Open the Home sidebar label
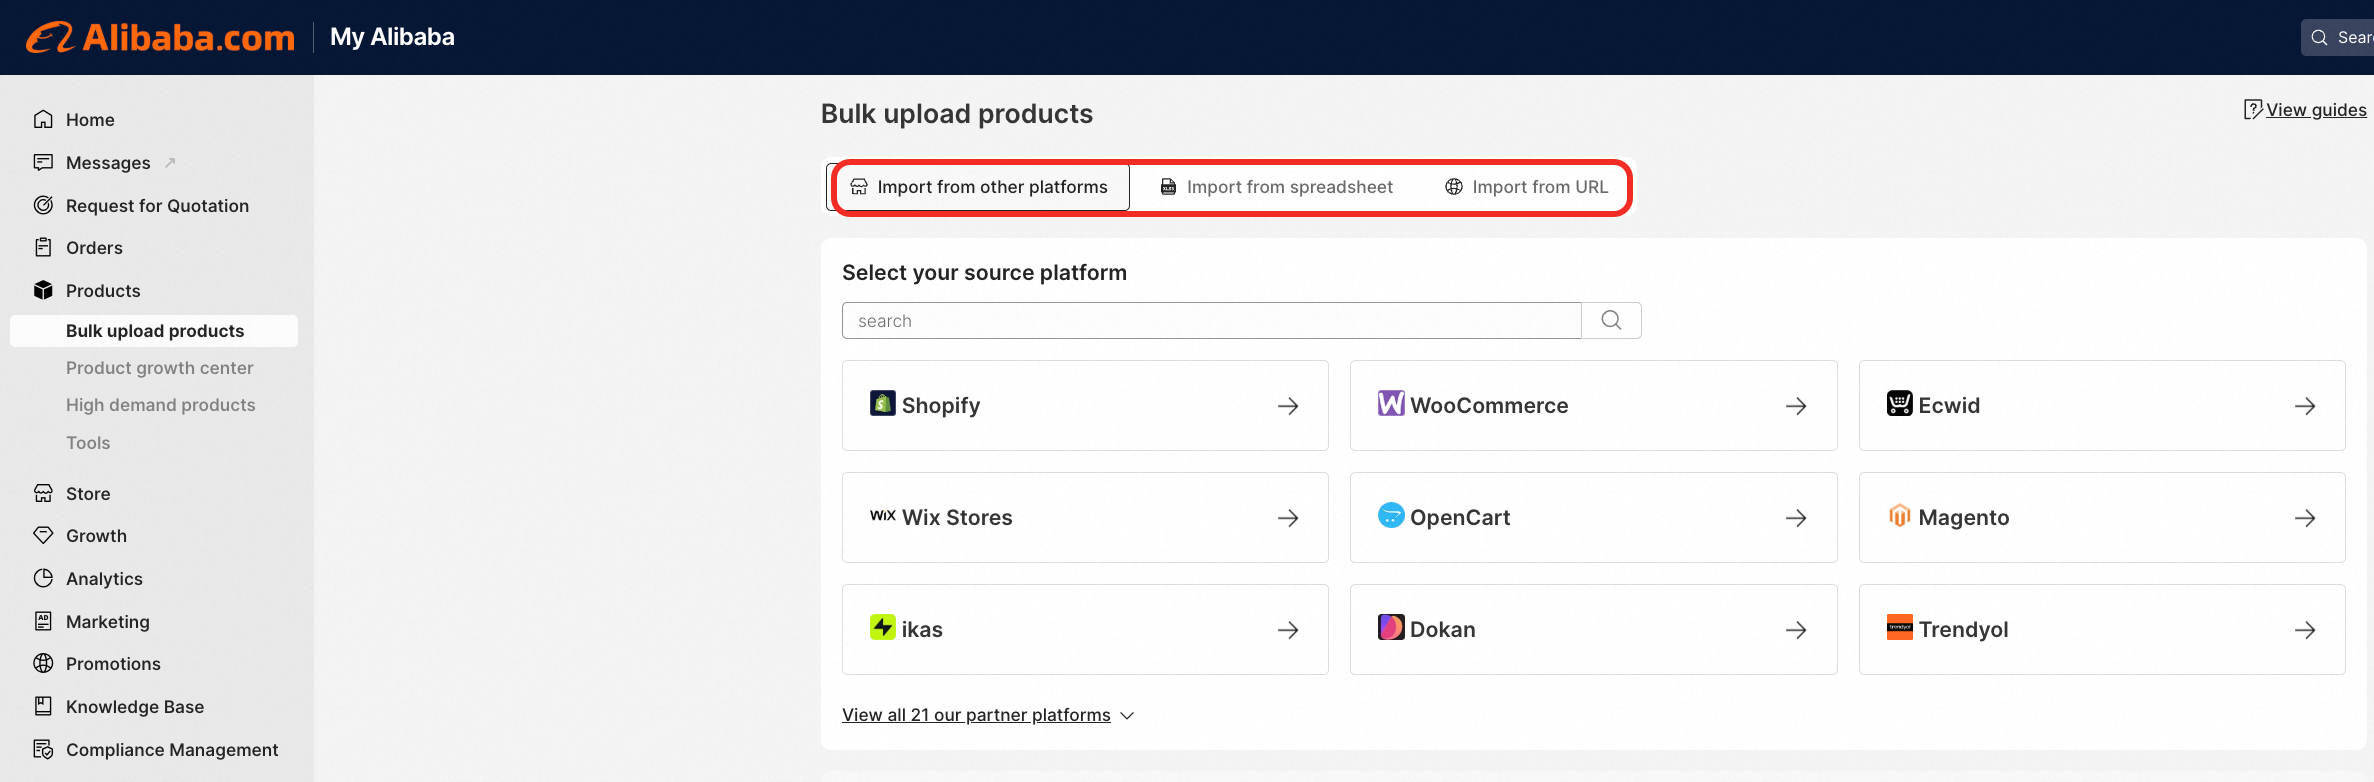 pos(90,120)
